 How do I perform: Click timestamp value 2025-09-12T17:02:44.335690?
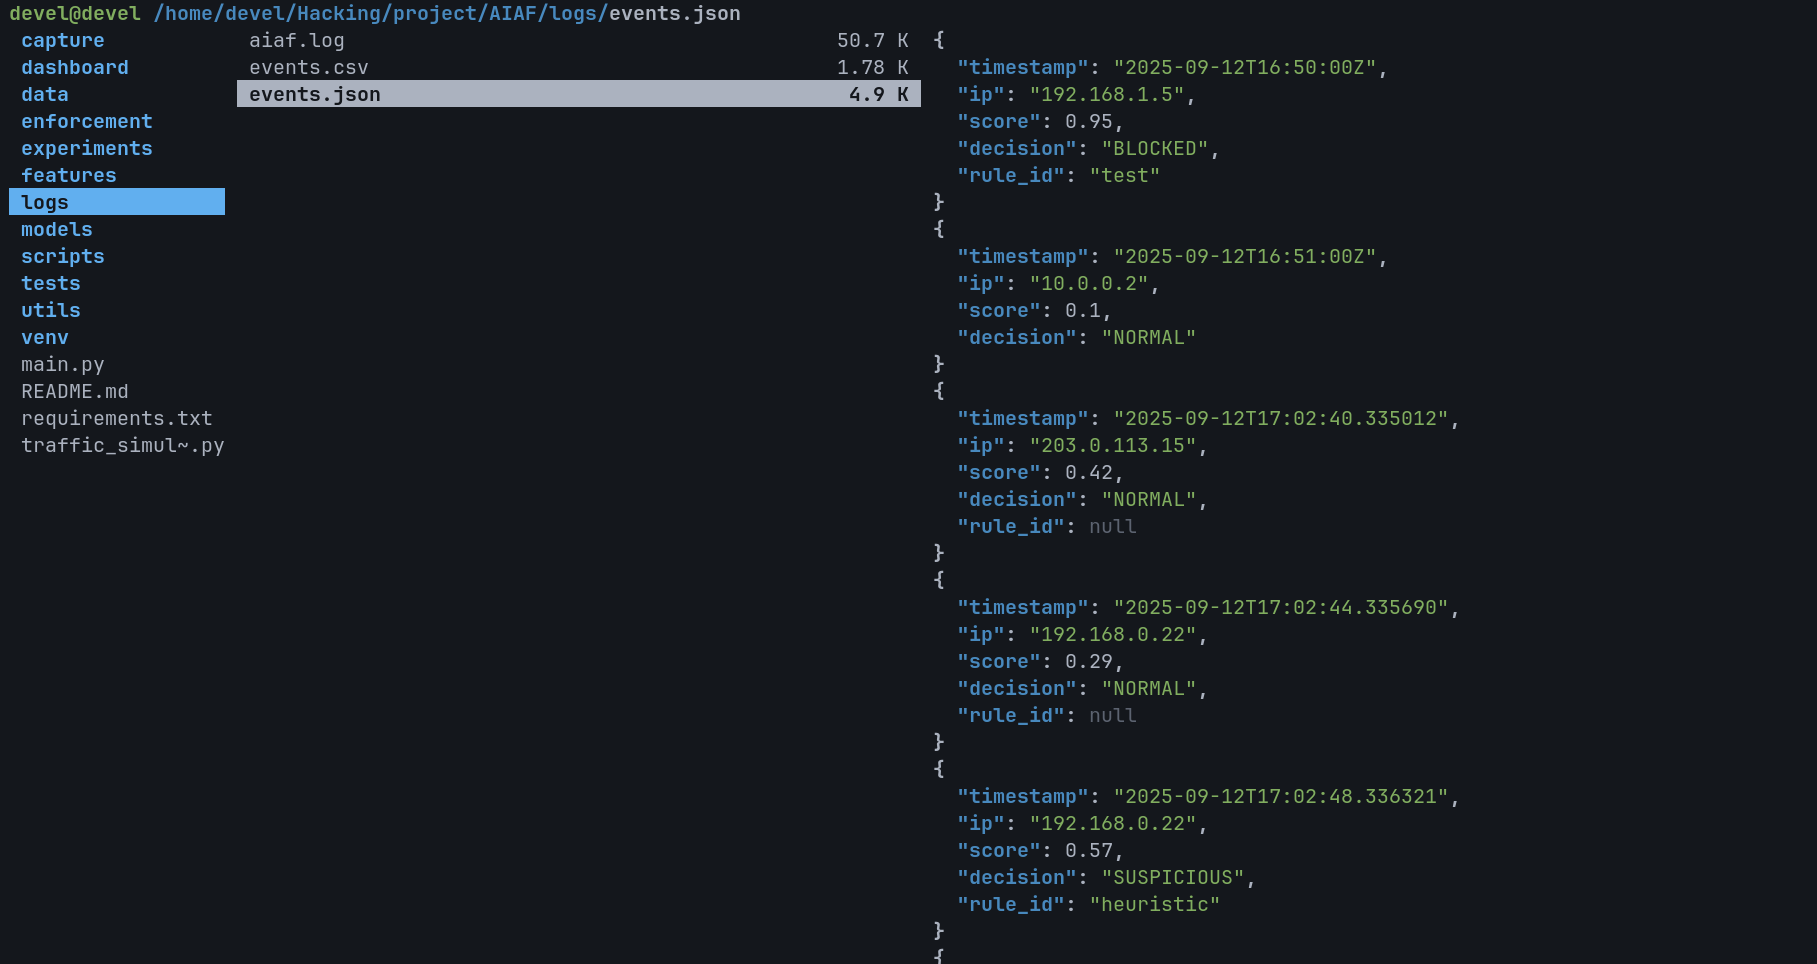(x=1281, y=608)
